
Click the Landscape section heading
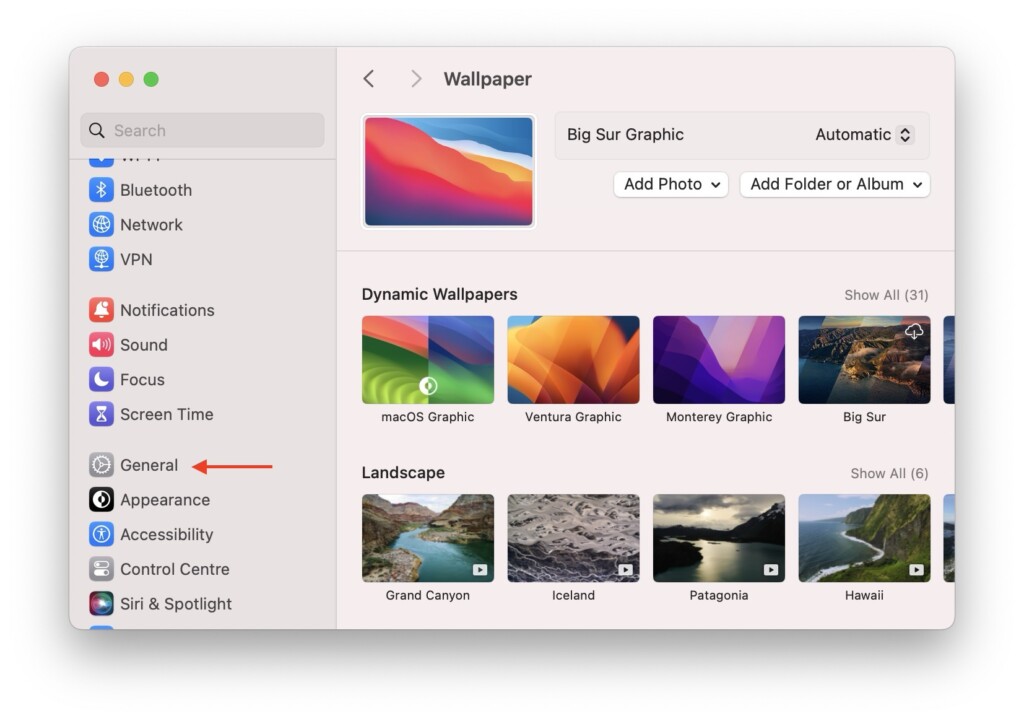click(403, 472)
